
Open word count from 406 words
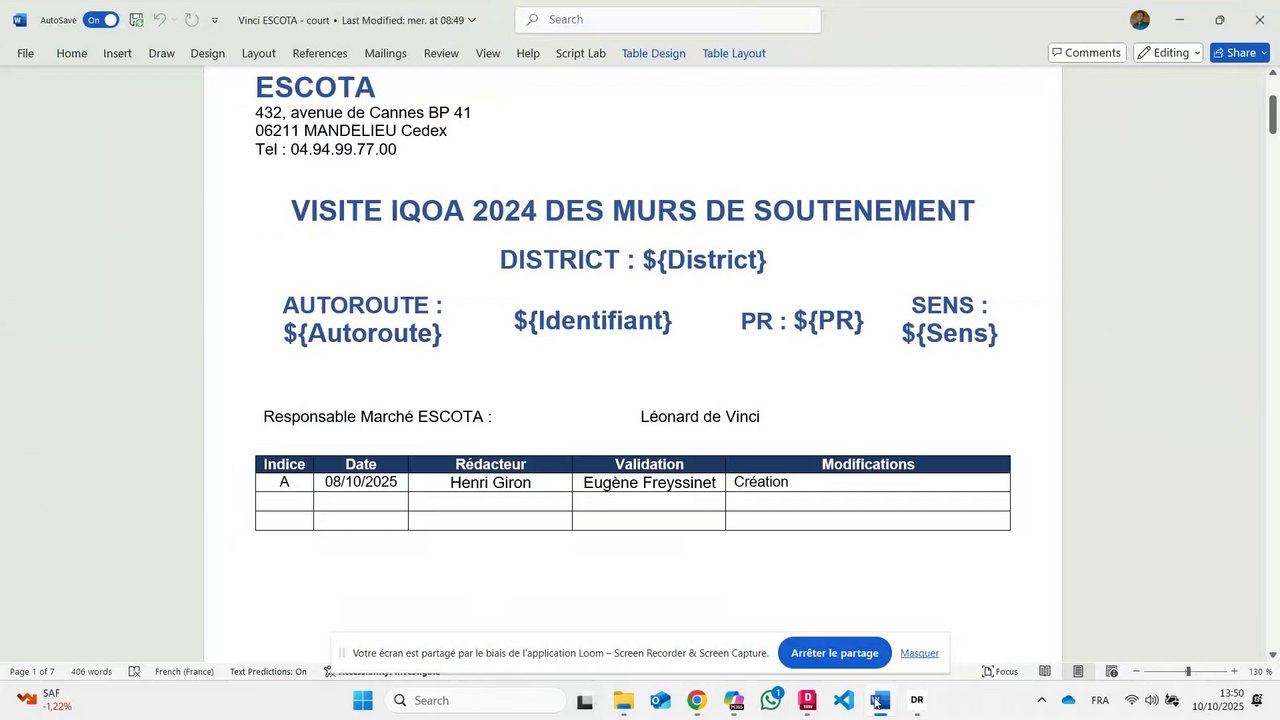tap(91, 671)
